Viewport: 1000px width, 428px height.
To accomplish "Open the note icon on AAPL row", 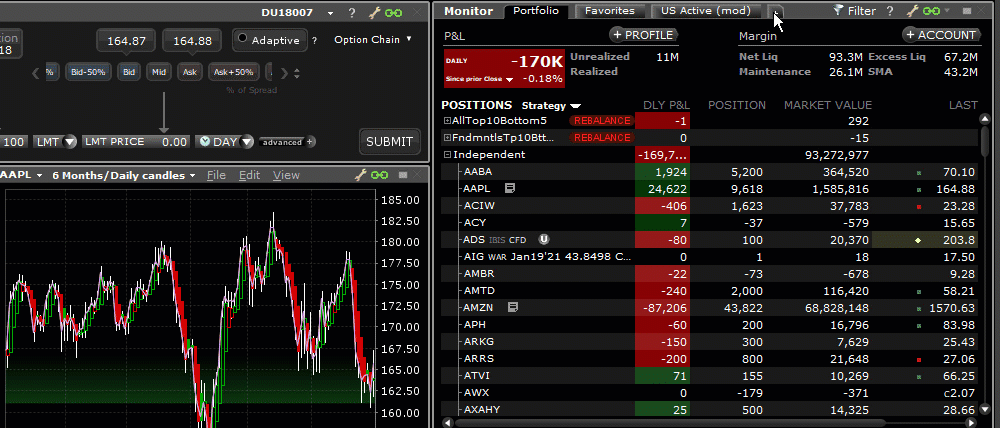I will [x=510, y=188].
